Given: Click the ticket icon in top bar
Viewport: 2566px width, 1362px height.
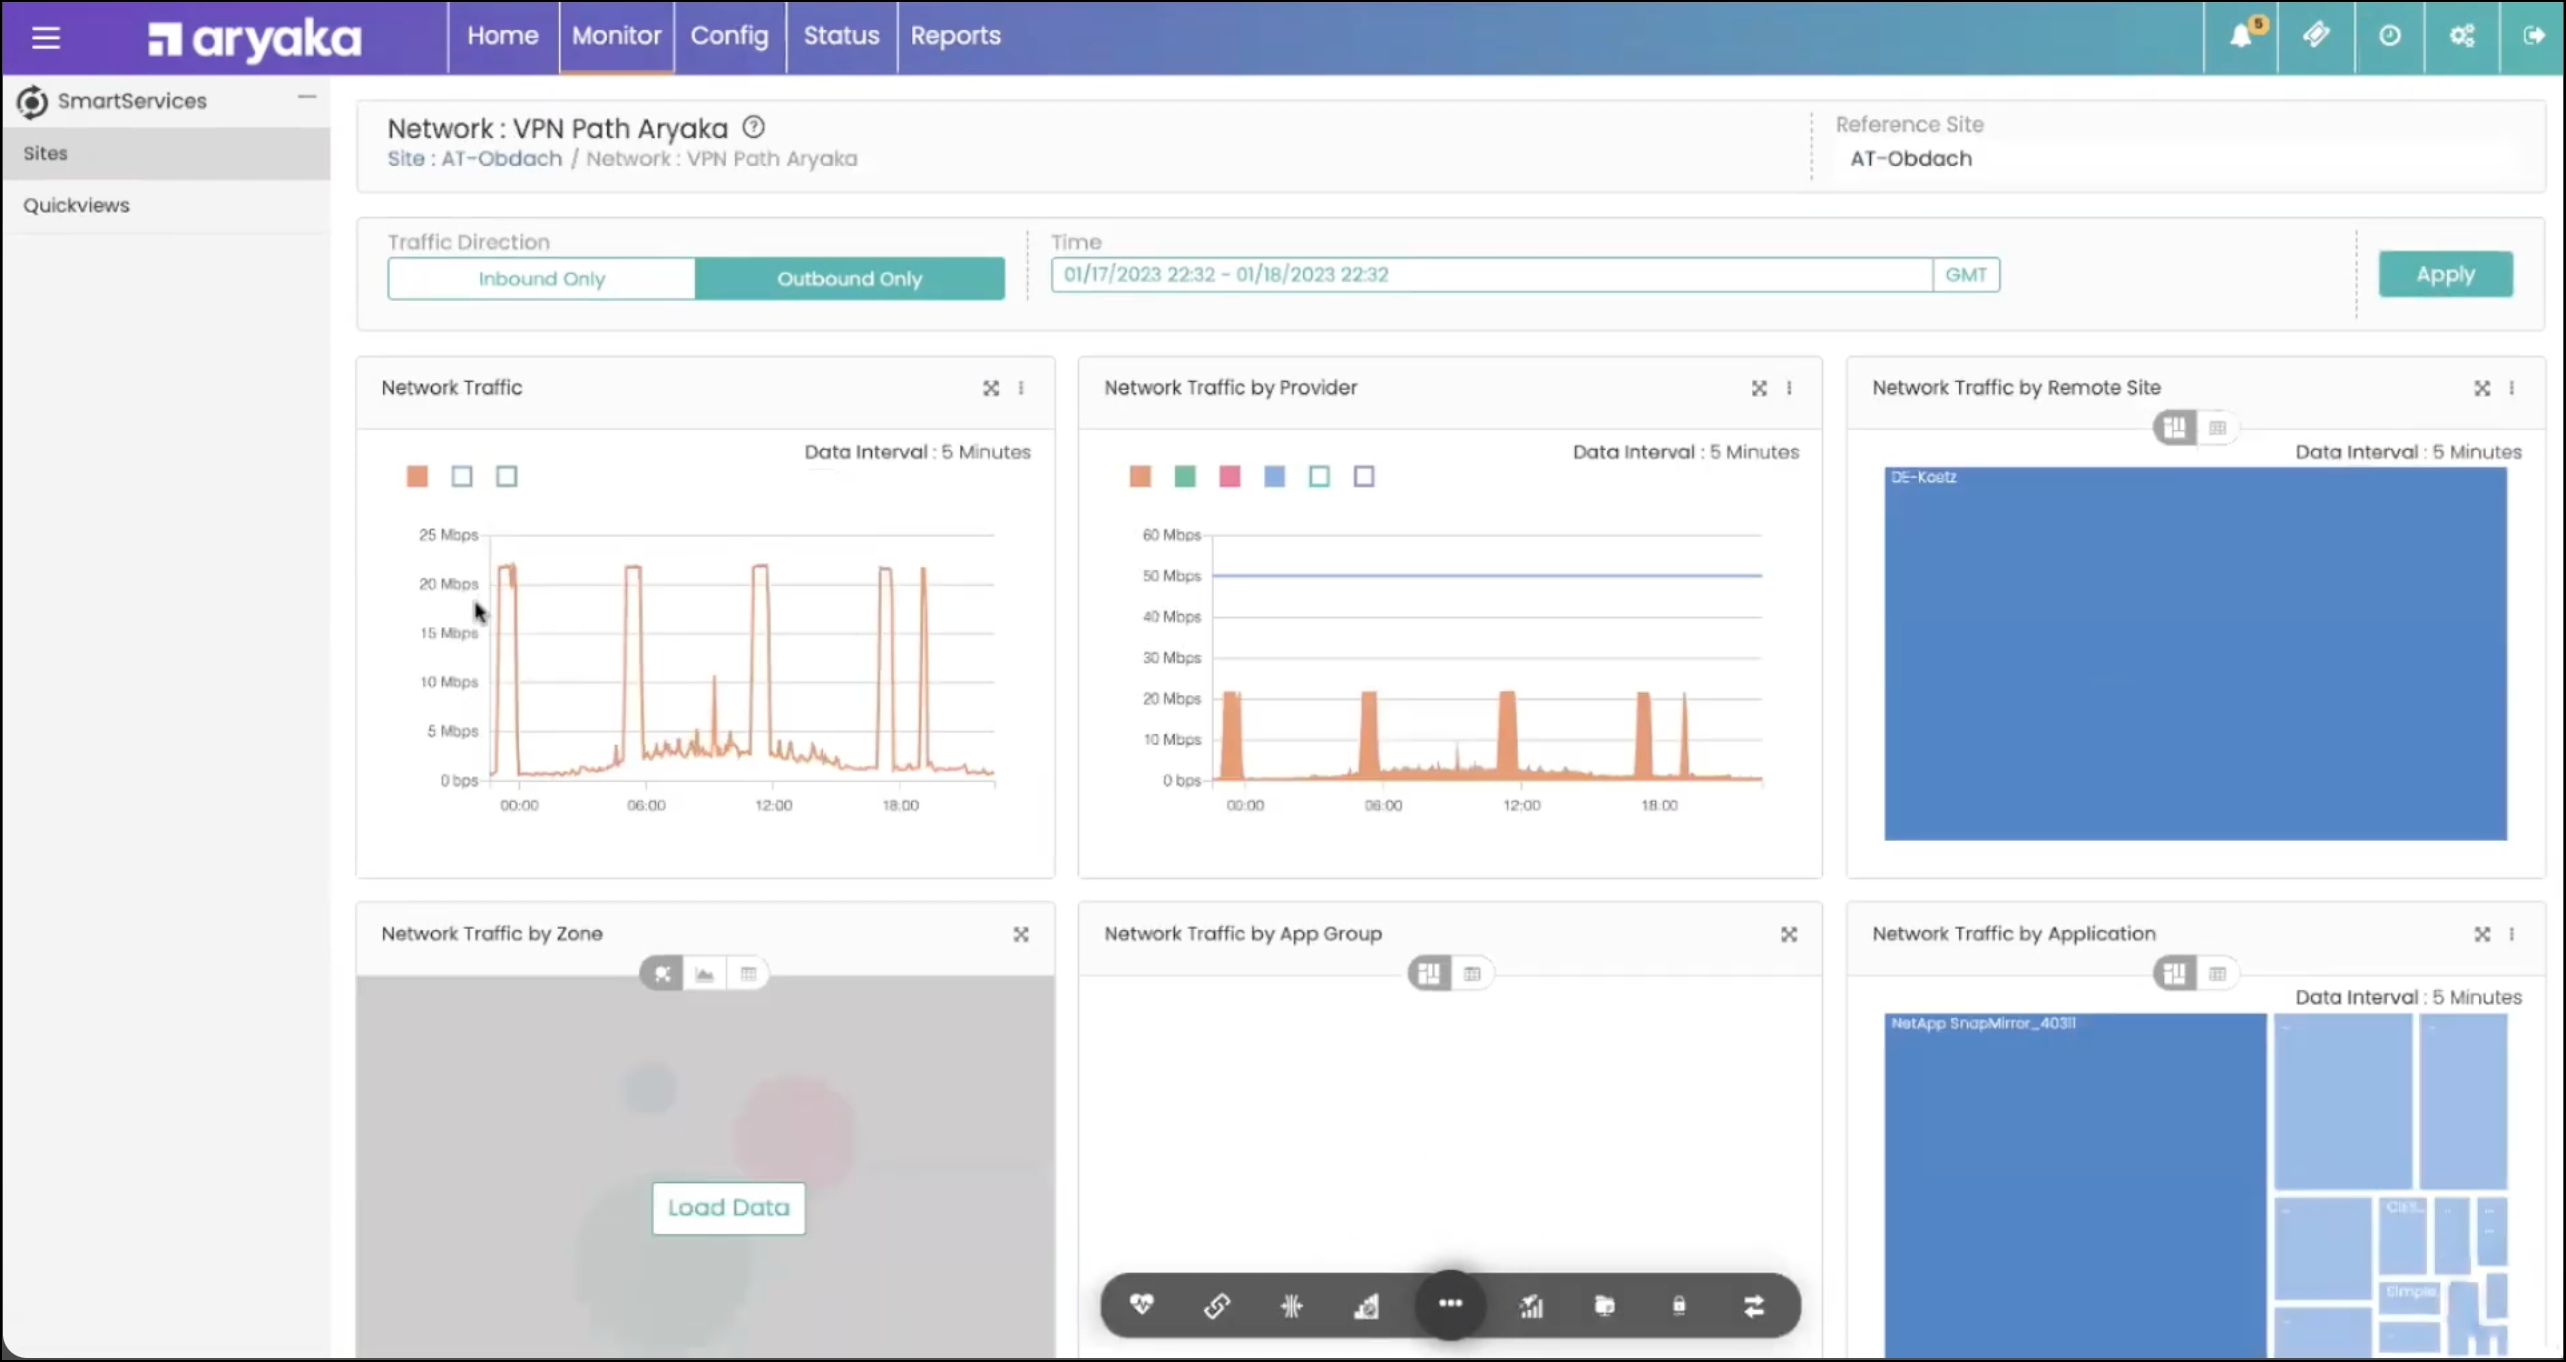Looking at the screenshot, I should tap(2316, 36).
